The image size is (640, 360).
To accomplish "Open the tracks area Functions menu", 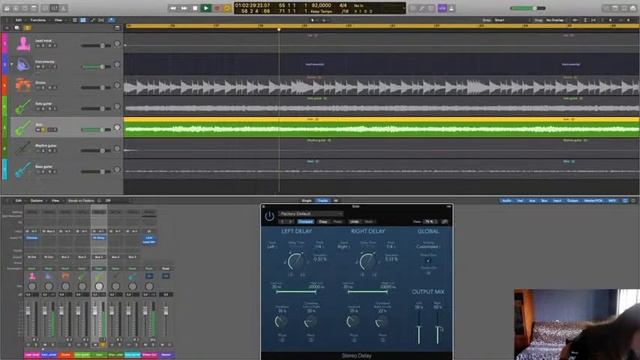I will click(x=38, y=20).
